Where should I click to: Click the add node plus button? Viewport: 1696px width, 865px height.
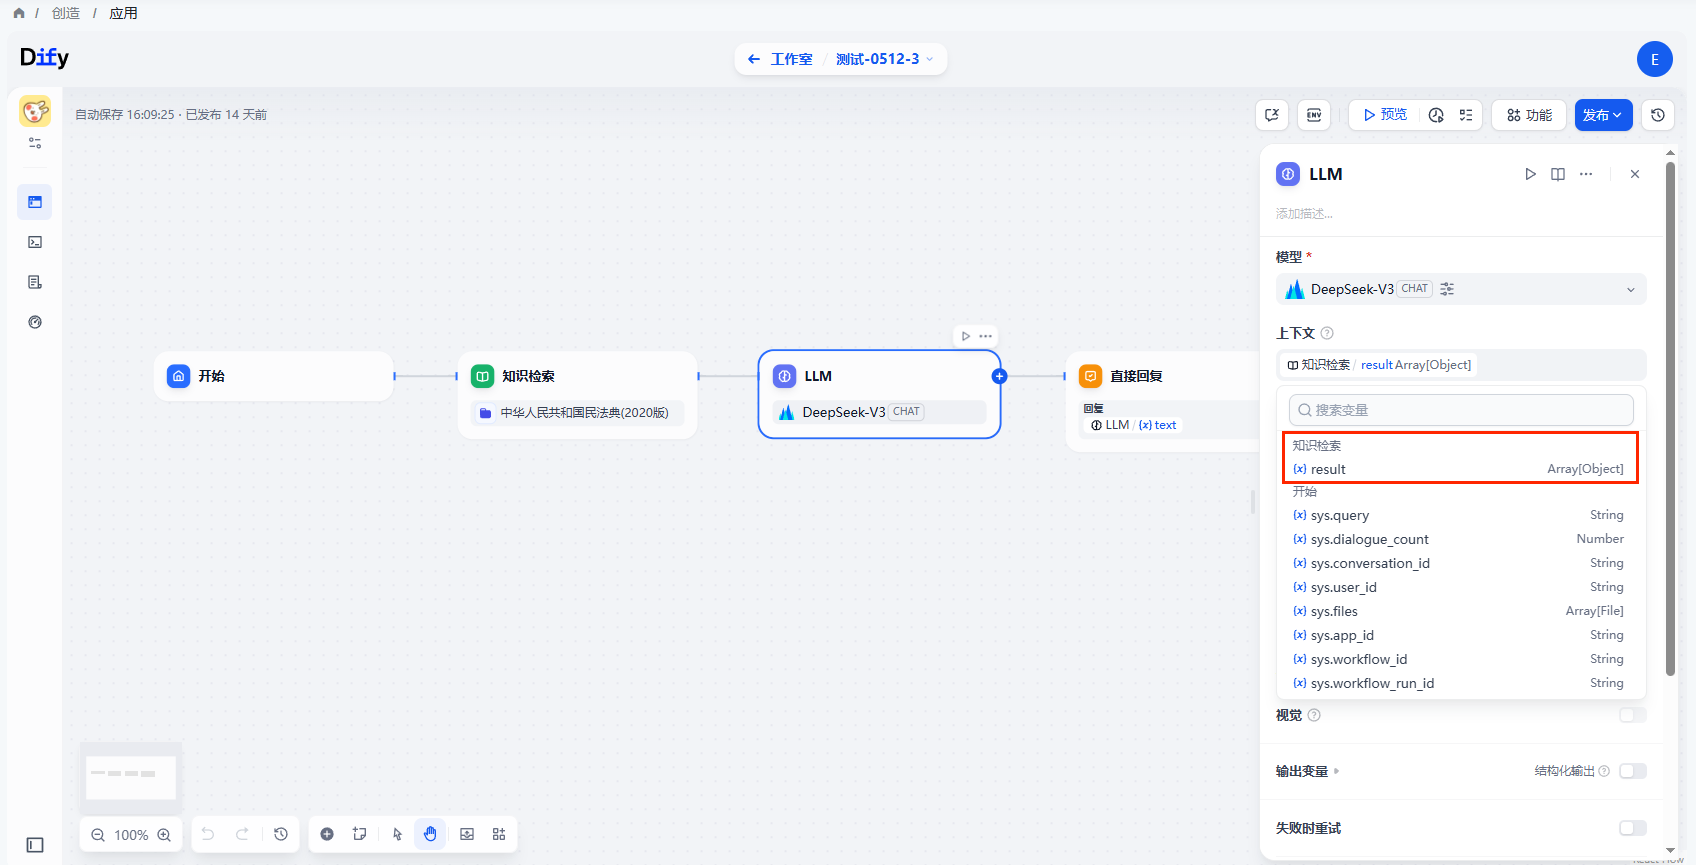pyautogui.click(x=327, y=834)
